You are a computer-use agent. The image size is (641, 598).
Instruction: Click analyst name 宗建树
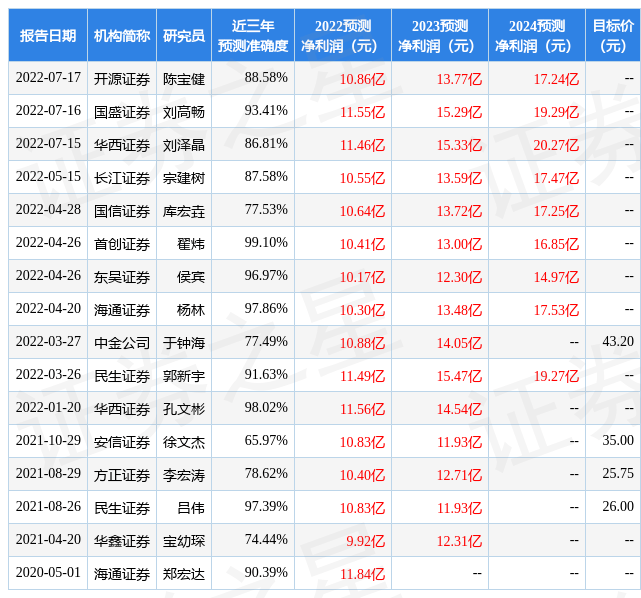[184, 178]
